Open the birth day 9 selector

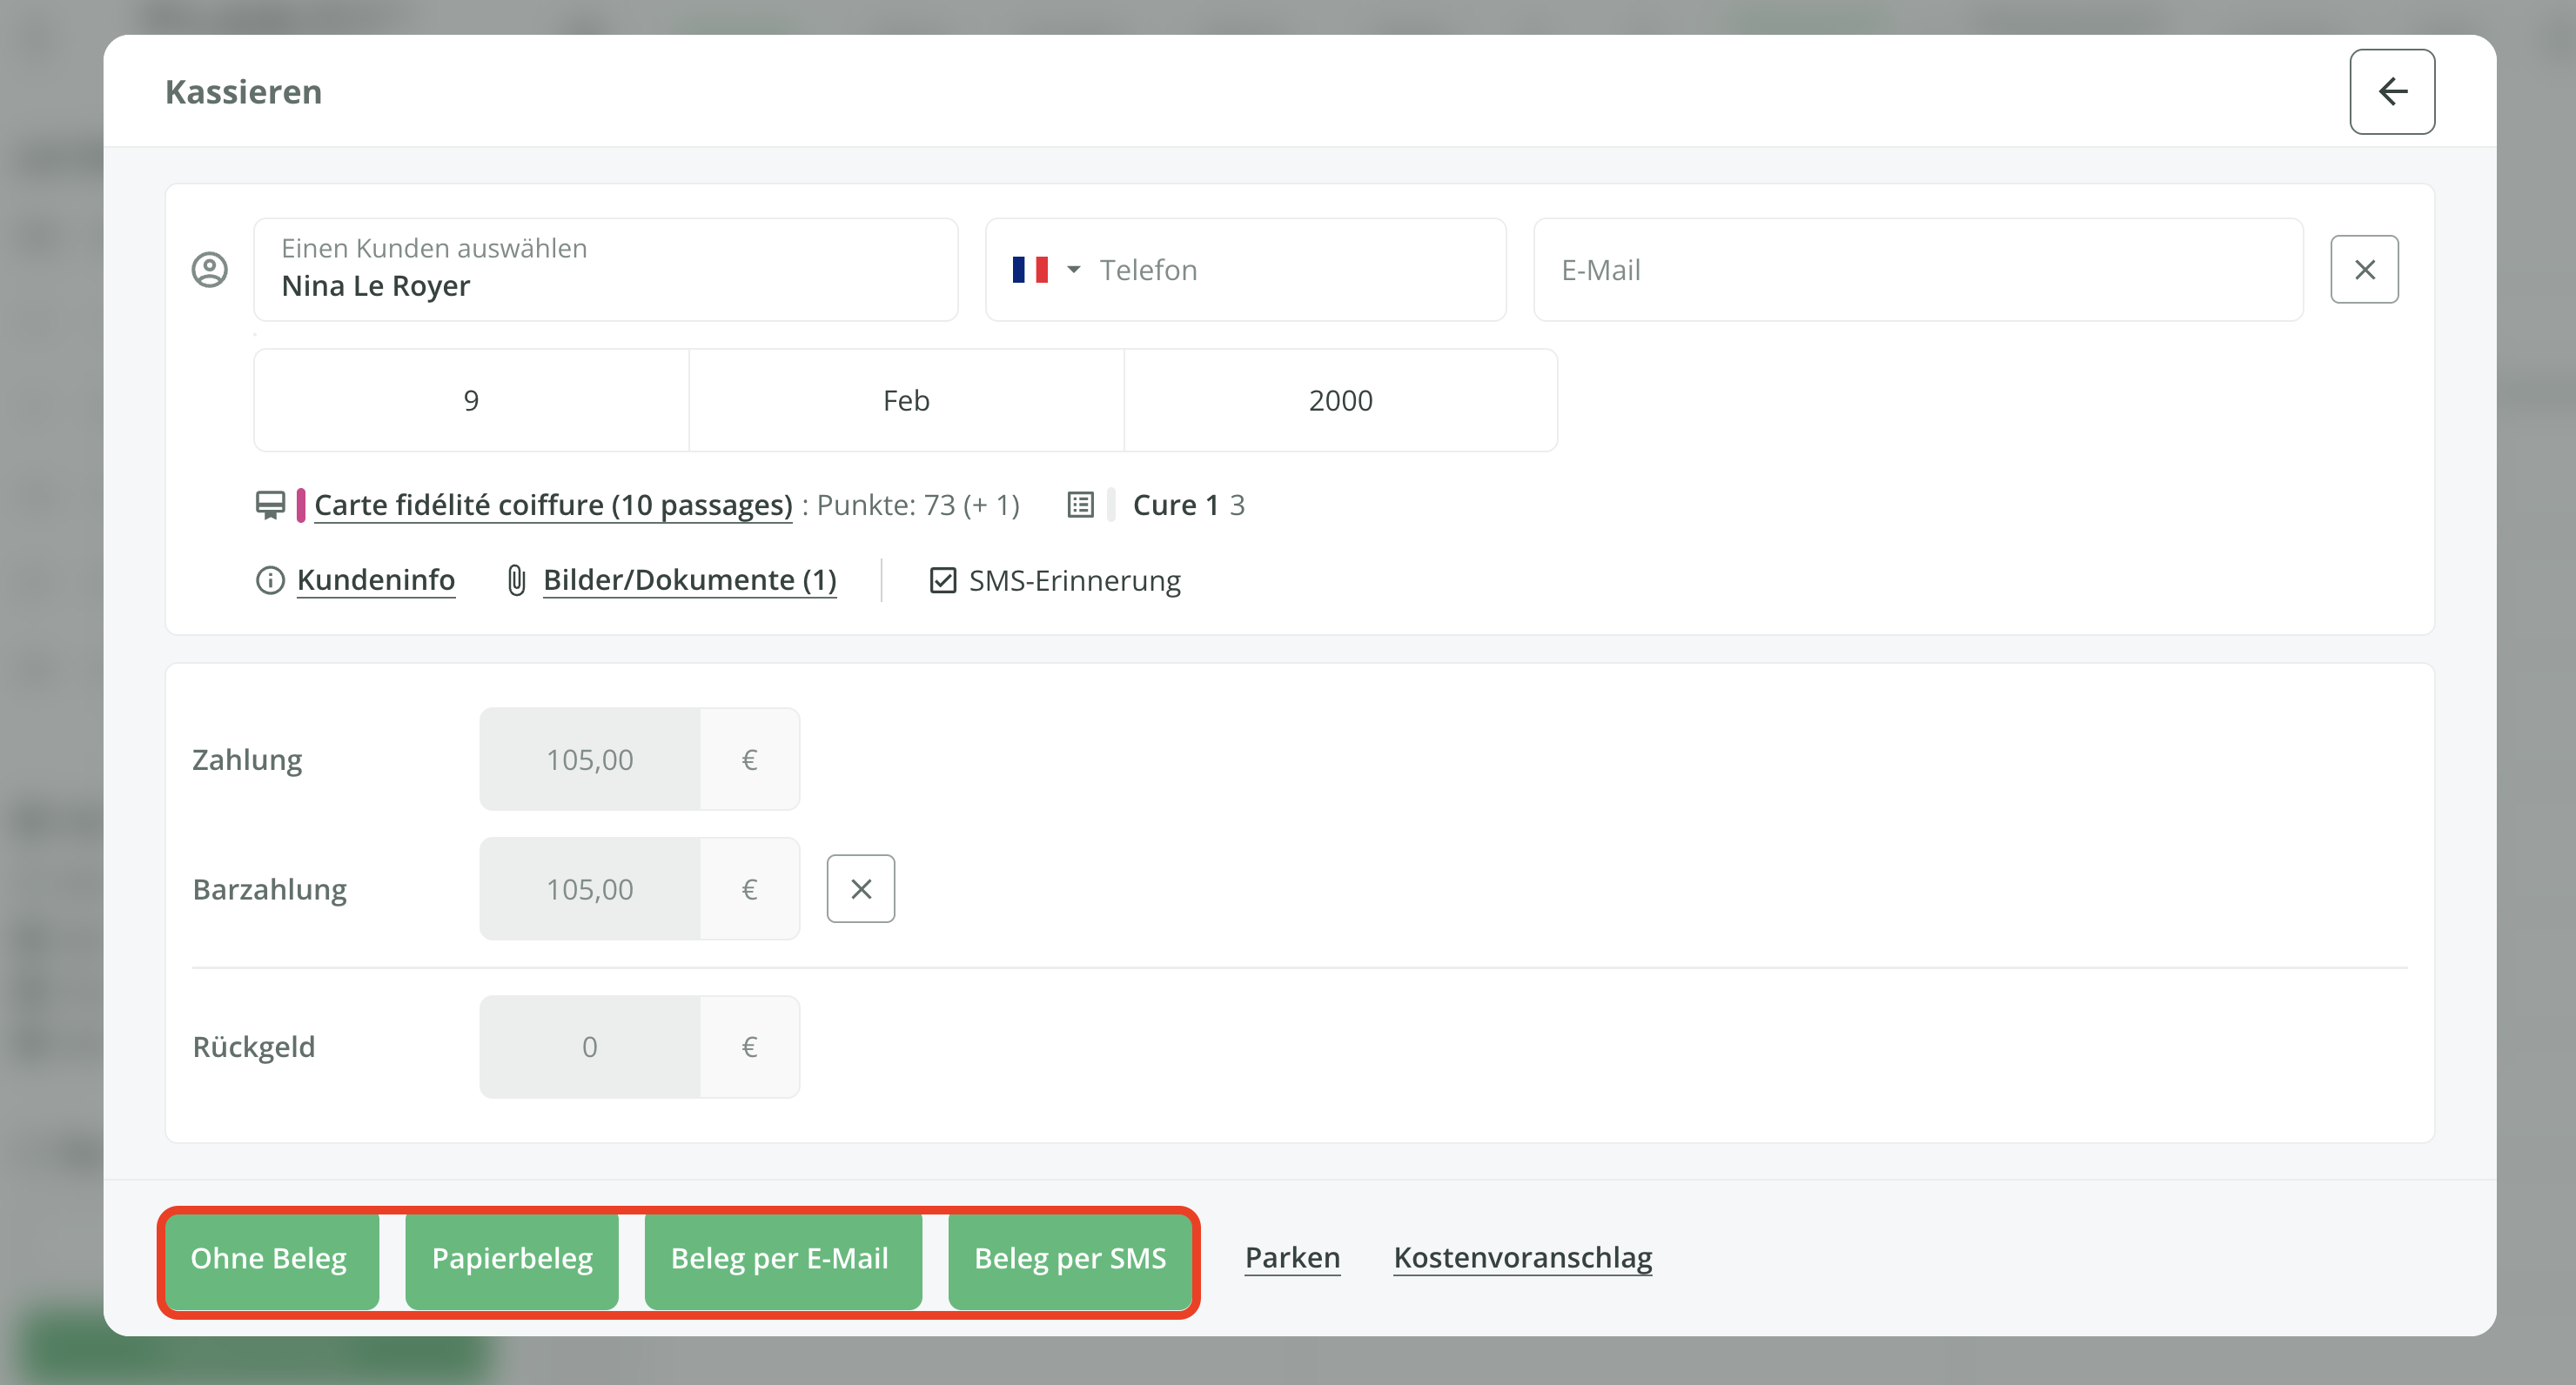tap(471, 400)
